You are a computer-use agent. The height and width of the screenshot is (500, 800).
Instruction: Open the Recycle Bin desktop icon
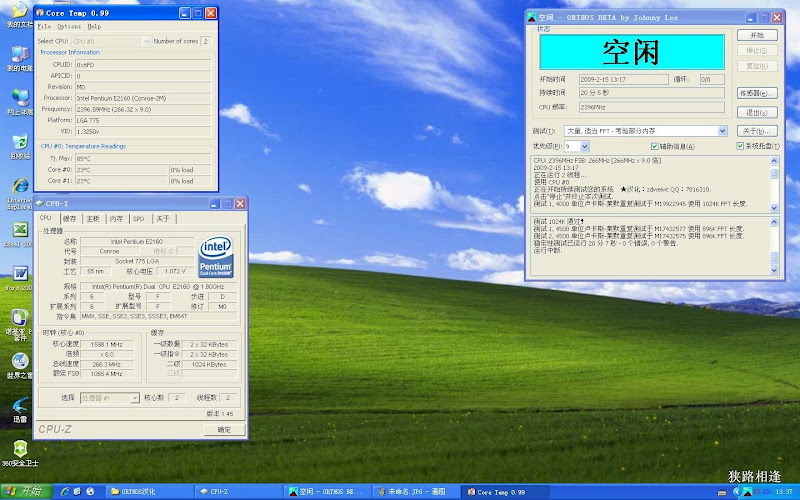tap(19, 142)
